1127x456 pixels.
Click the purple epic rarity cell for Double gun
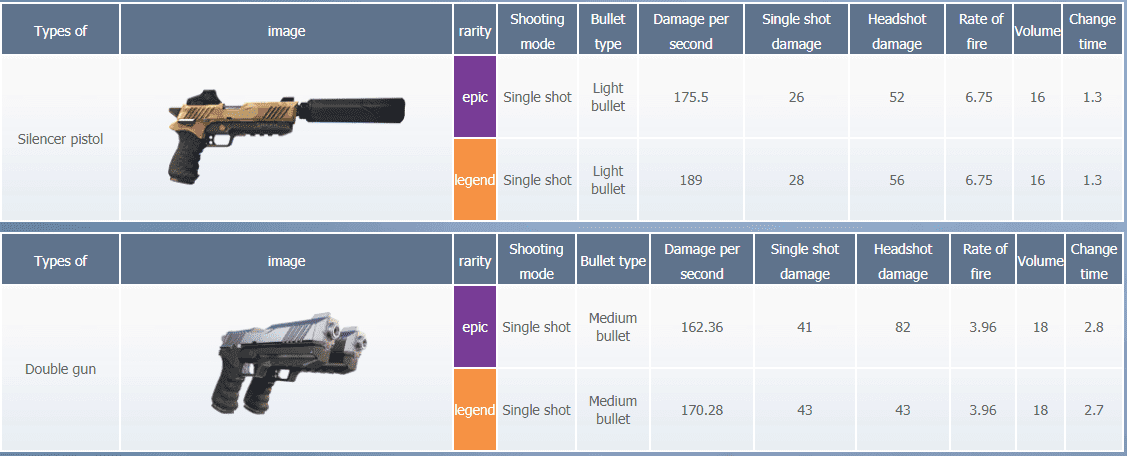pos(475,327)
